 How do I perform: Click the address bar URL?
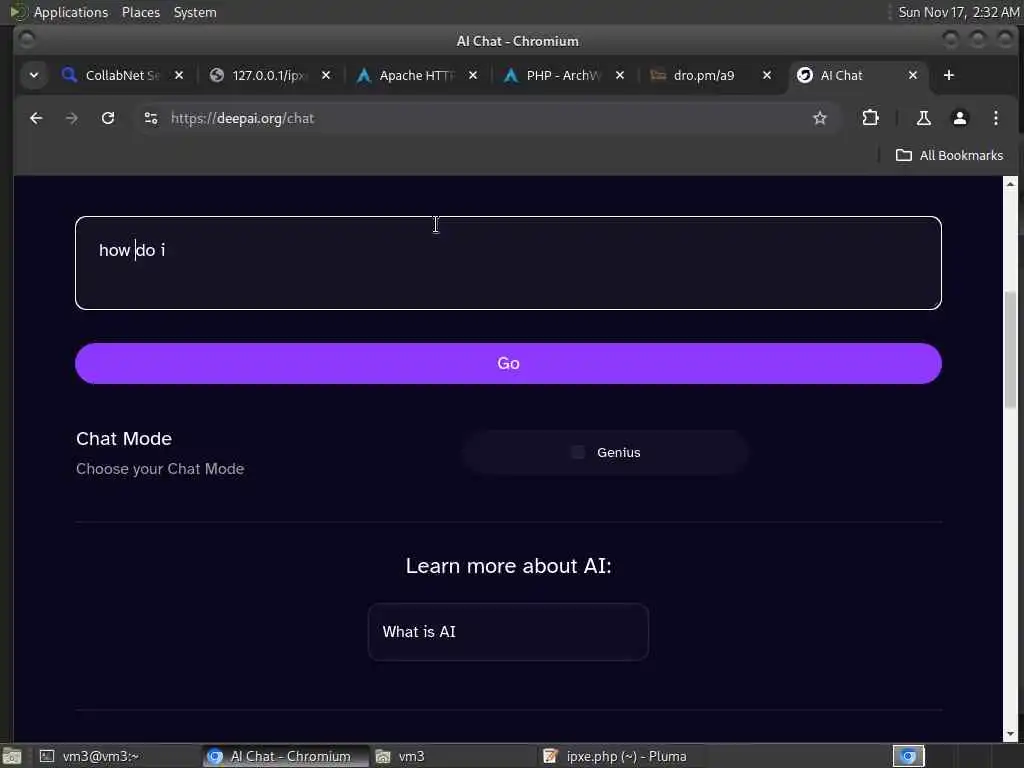[242, 118]
